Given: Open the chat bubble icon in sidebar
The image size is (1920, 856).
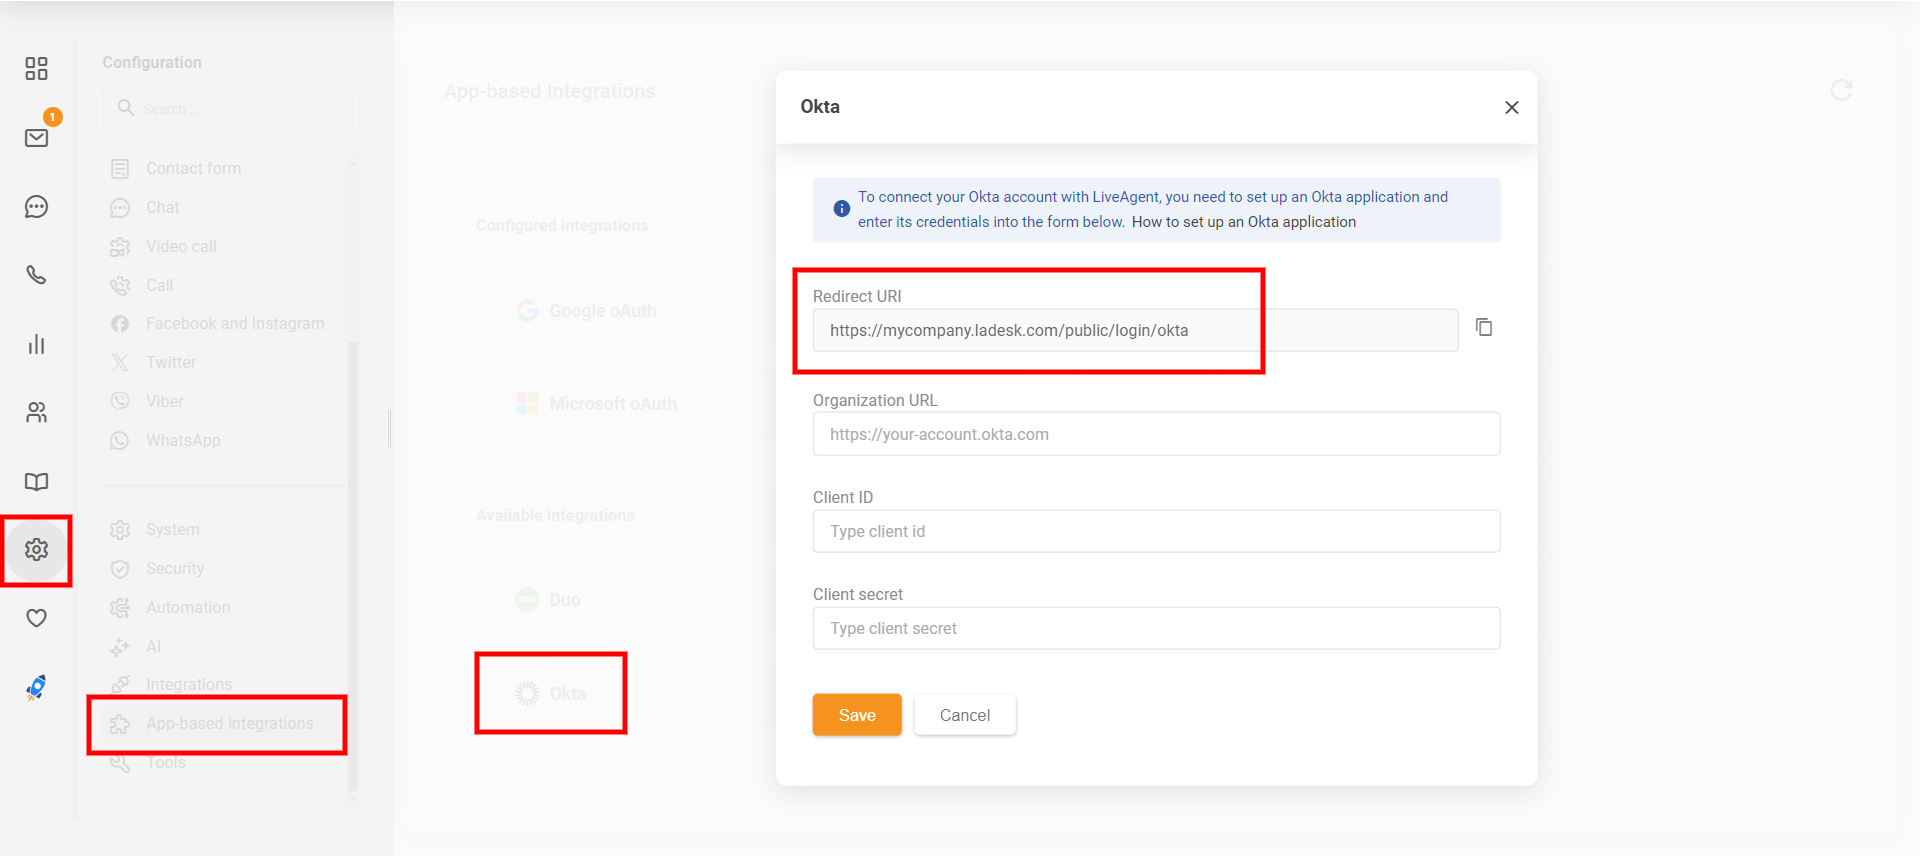Looking at the screenshot, I should click(x=36, y=207).
